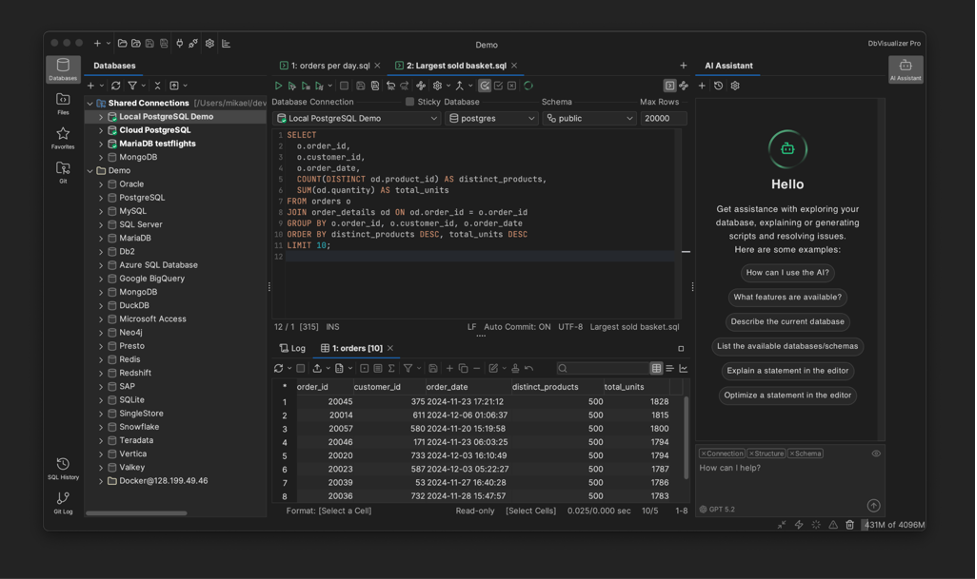Click the Max Rows input showing 20000

(664, 117)
